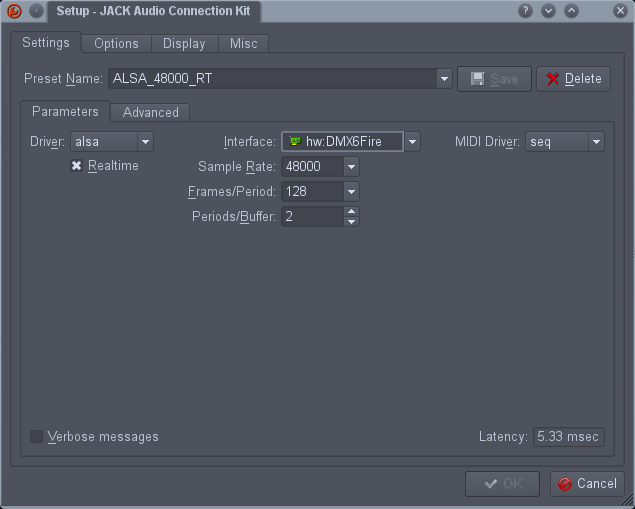Click the Latency value 5.33 msec
The width and height of the screenshot is (635, 509).
pos(569,437)
